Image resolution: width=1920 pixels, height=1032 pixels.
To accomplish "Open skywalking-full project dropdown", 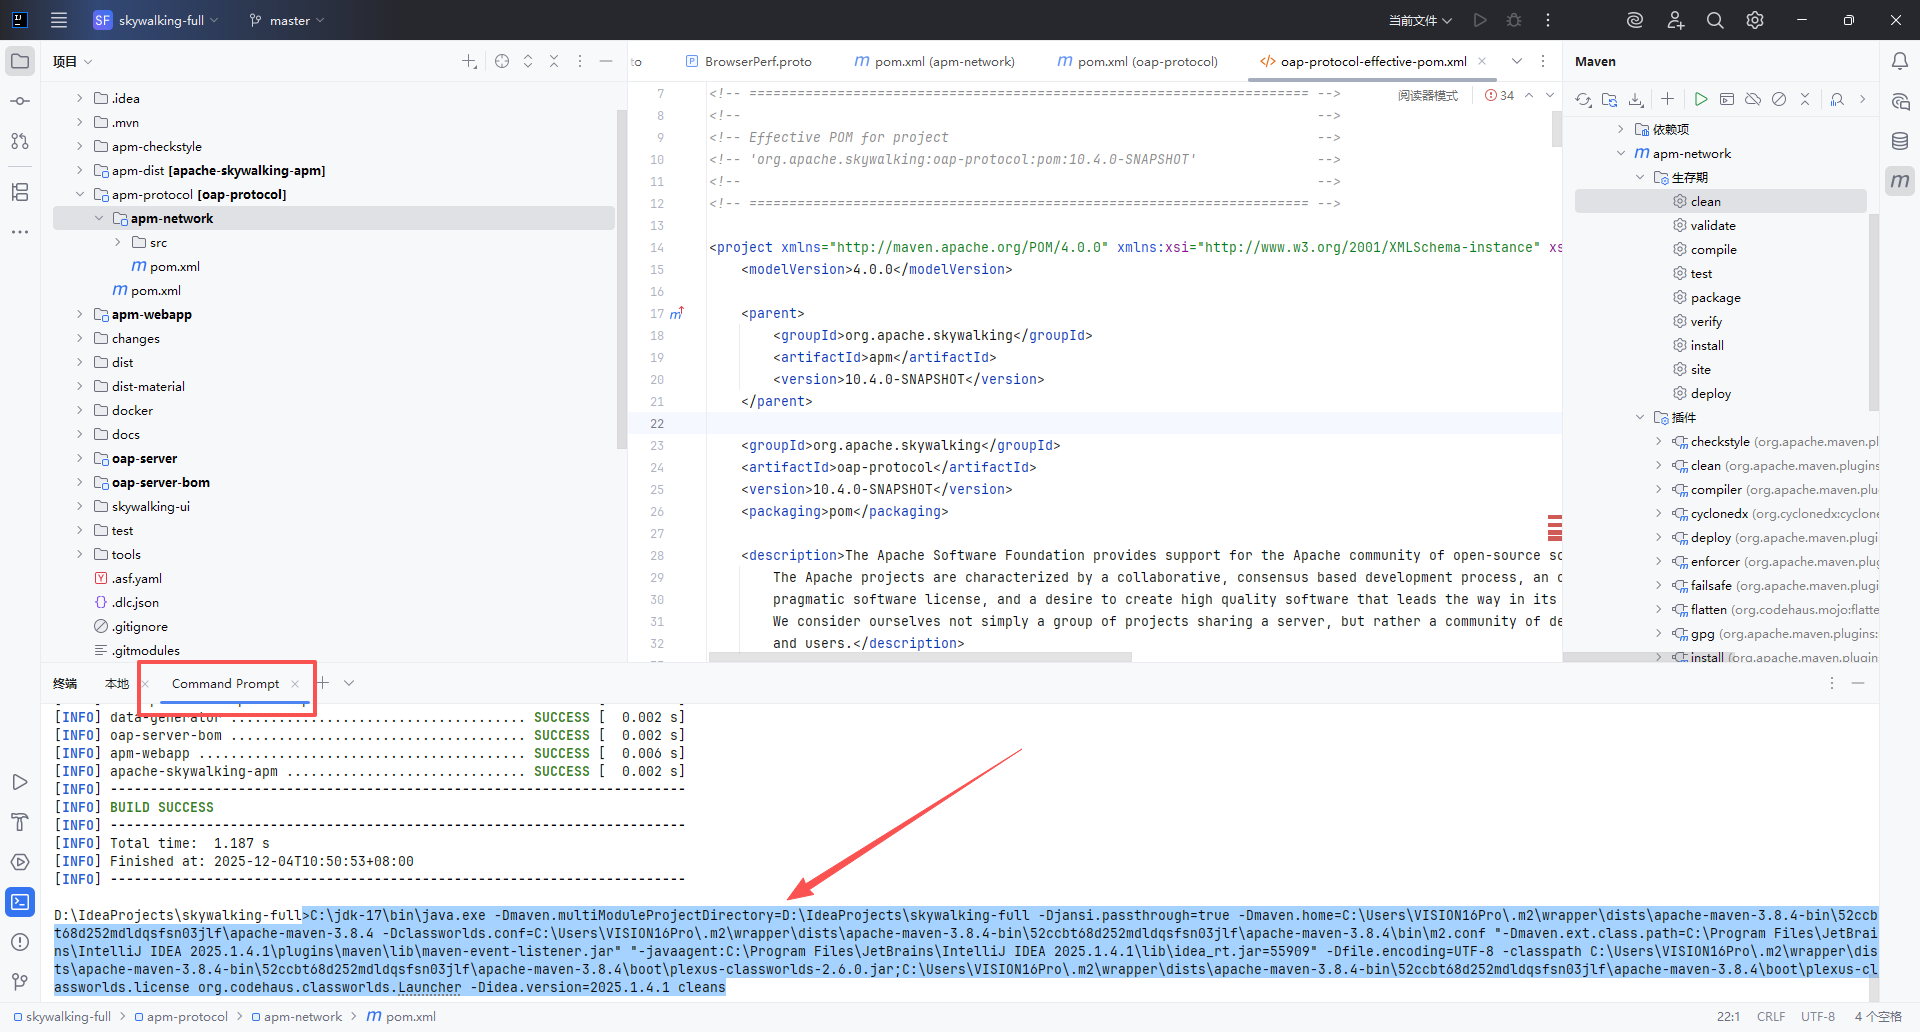I will [x=156, y=20].
